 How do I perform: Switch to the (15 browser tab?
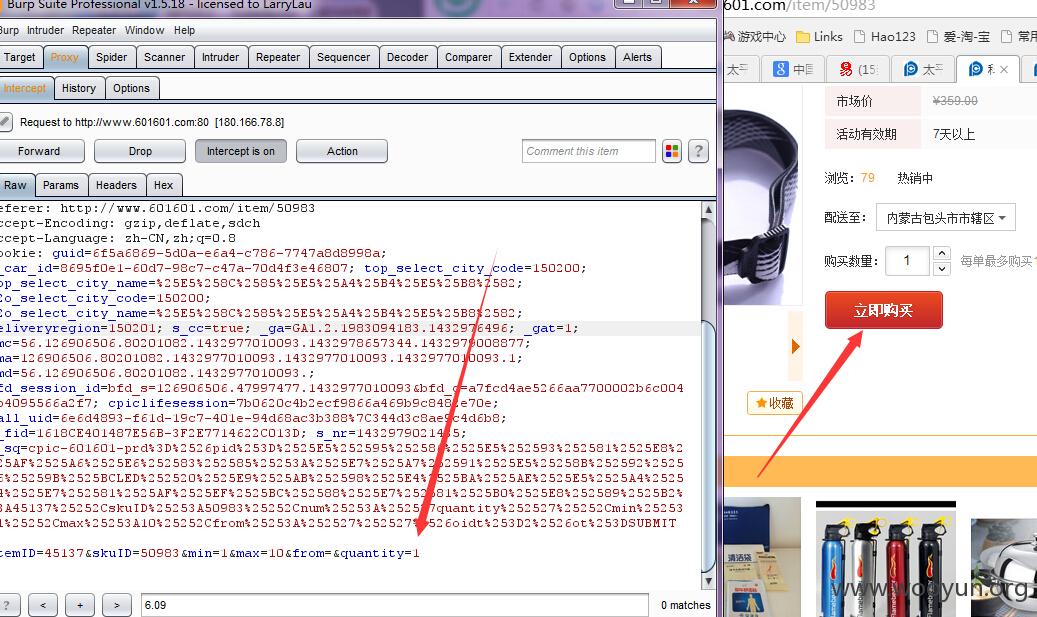click(858, 69)
